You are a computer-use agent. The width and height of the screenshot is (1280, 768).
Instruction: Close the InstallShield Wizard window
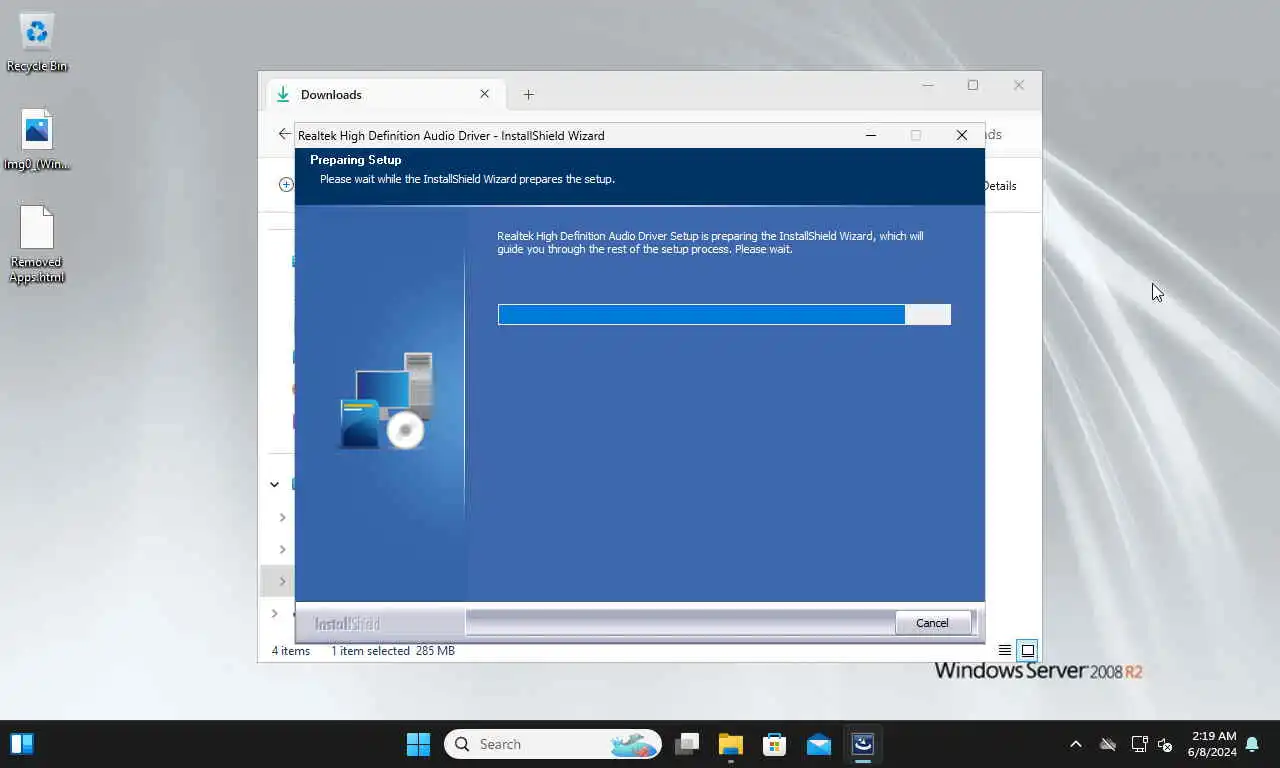[961, 135]
